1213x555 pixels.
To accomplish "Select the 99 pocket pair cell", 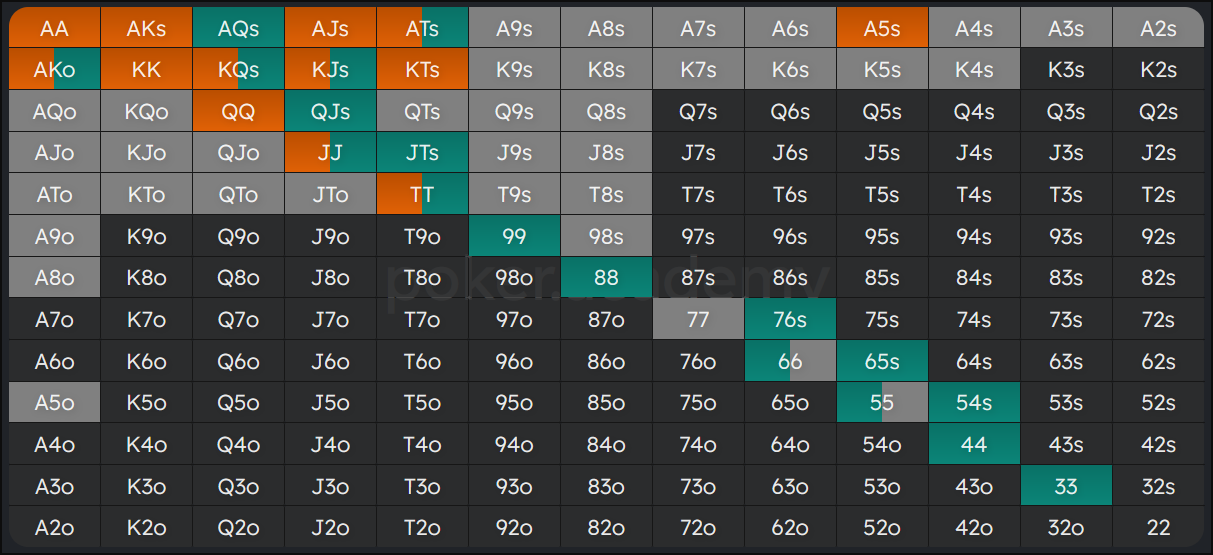I will point(515,236).
